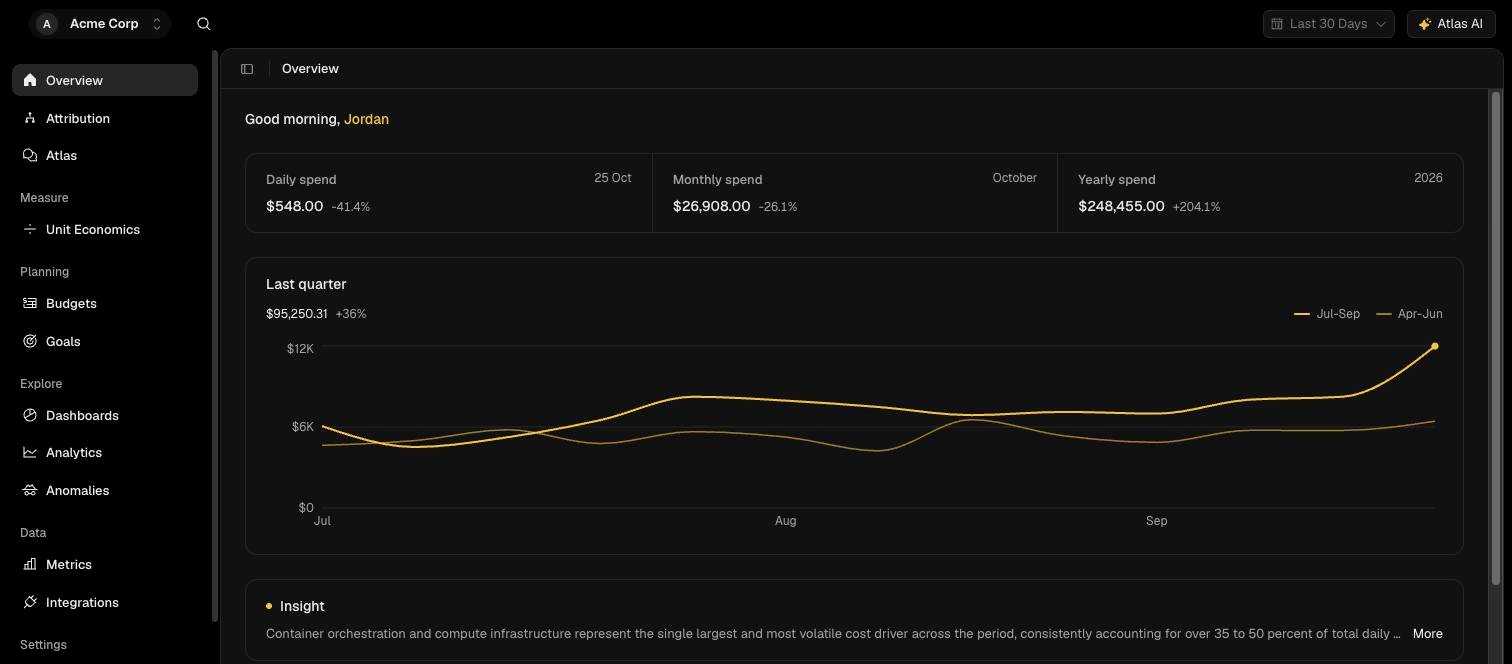Click the sidebar vertical scrollbar
This screenshot has width=1512, height=664.
pyautogui.click(x=215, y=335)
